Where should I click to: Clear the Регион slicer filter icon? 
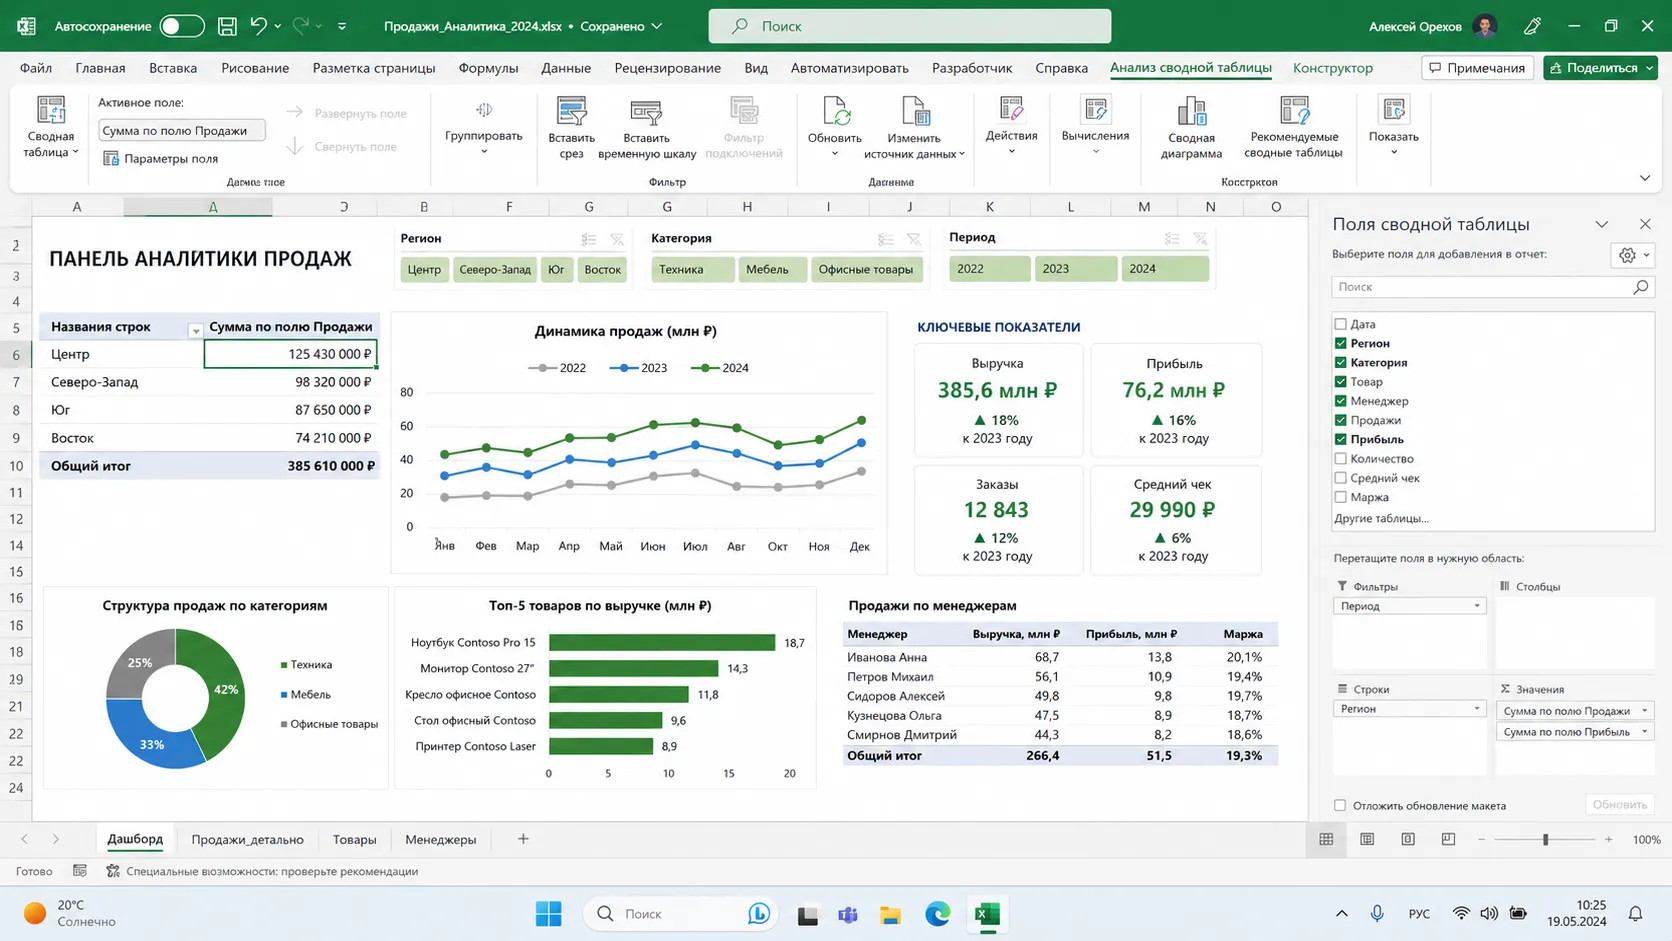pyautogui.click(x=617, y=239)
